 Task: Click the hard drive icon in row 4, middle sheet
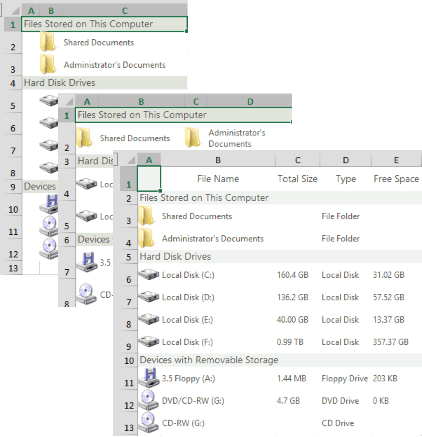pos(87,183)
